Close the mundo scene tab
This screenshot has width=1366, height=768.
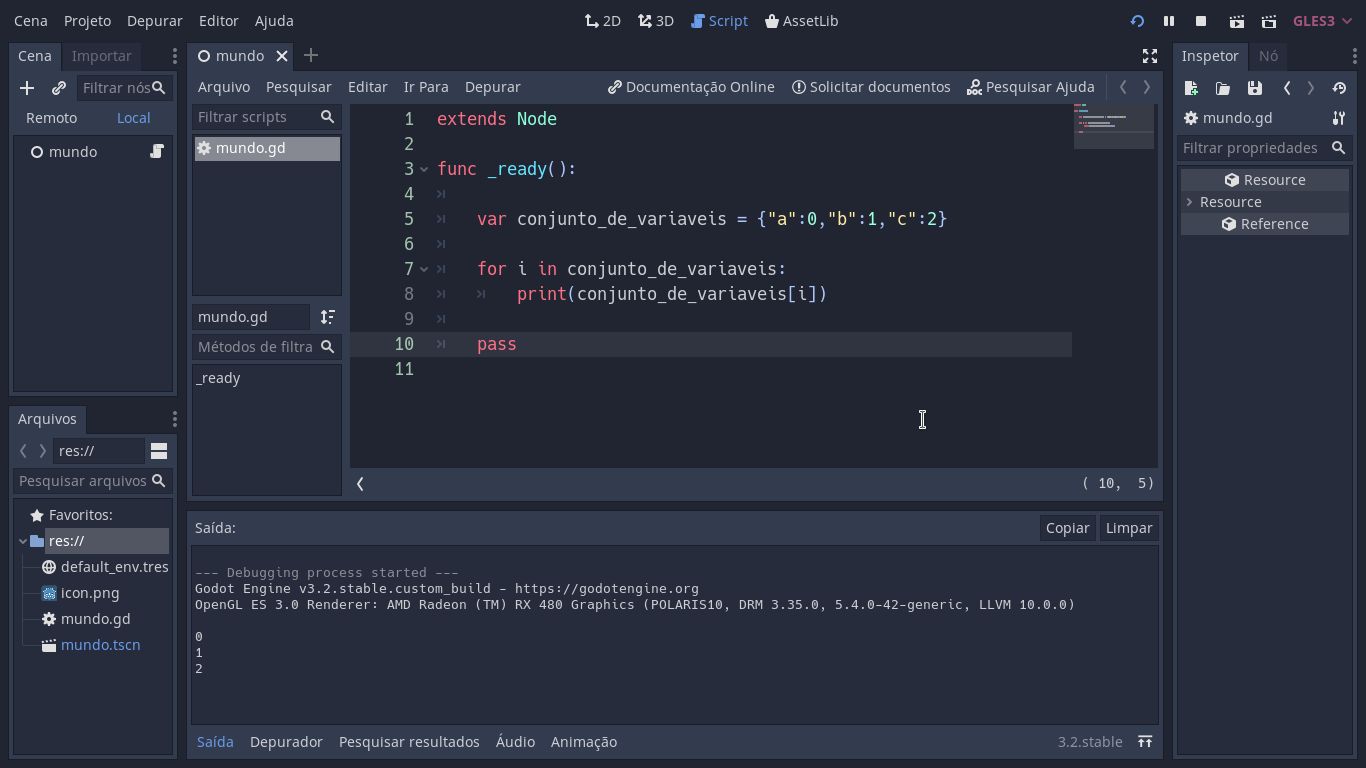pos(282,56)
